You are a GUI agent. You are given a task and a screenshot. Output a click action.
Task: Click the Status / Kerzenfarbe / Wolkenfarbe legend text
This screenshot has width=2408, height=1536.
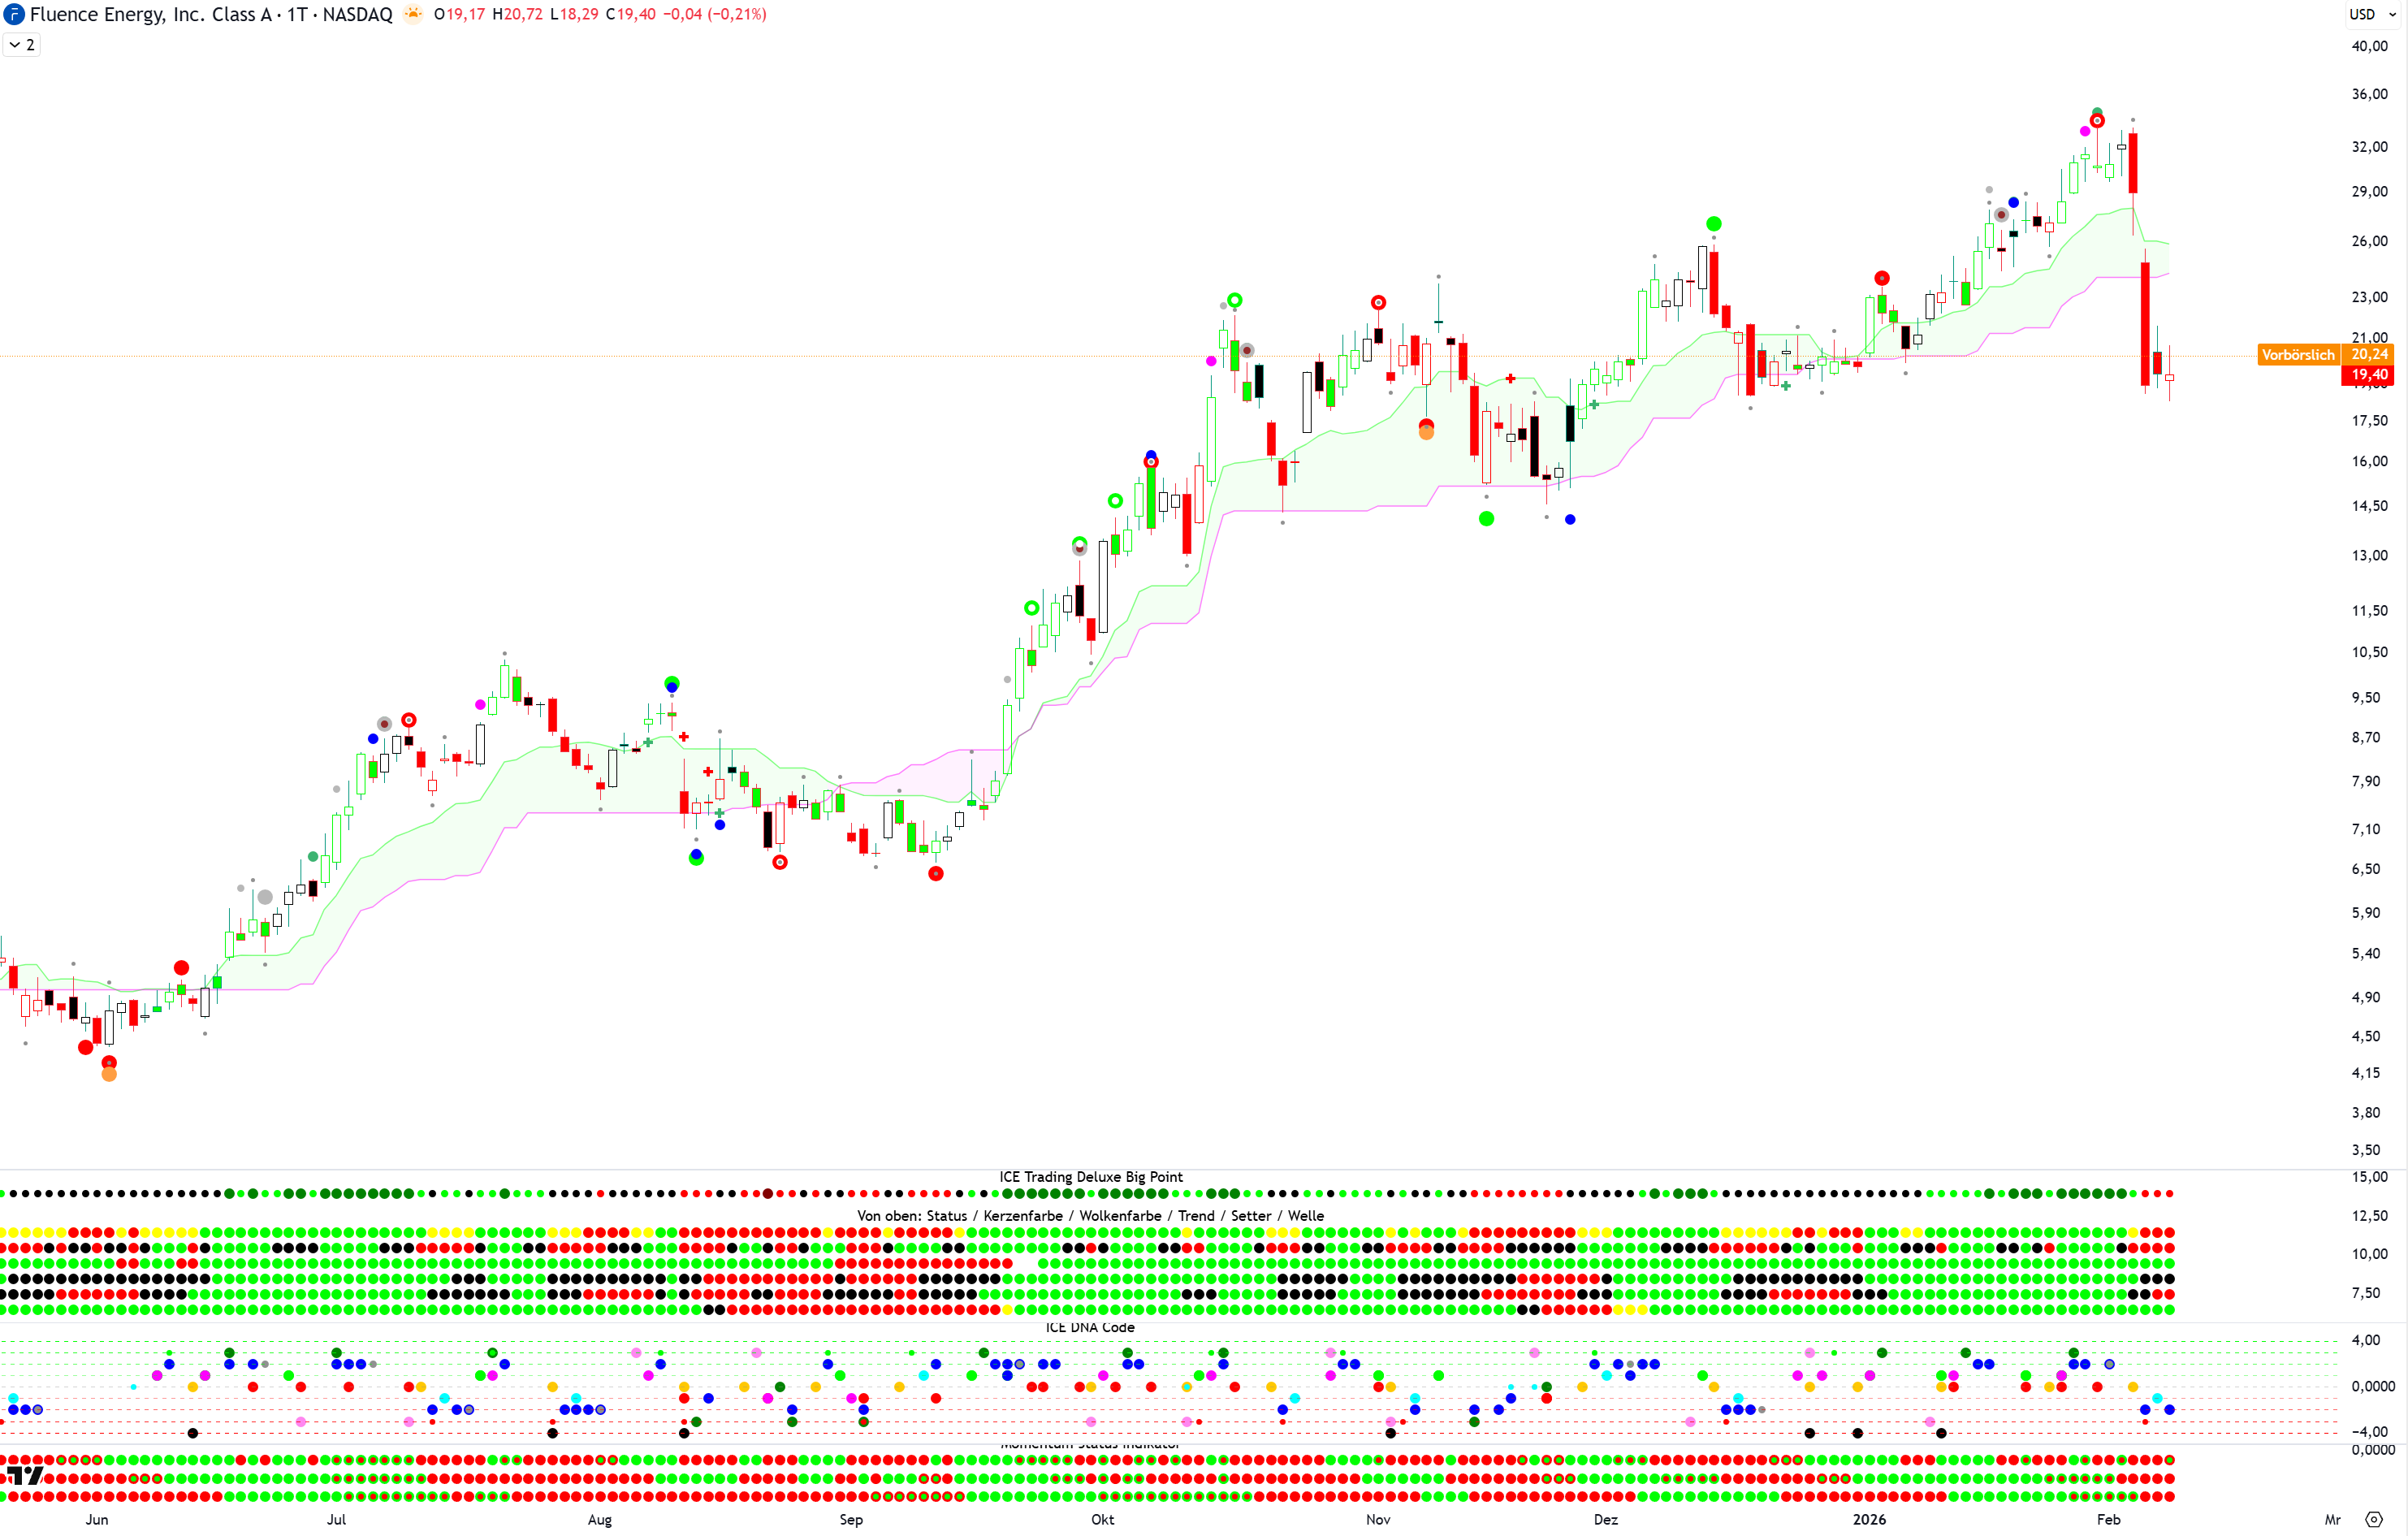(1090, 1216)
